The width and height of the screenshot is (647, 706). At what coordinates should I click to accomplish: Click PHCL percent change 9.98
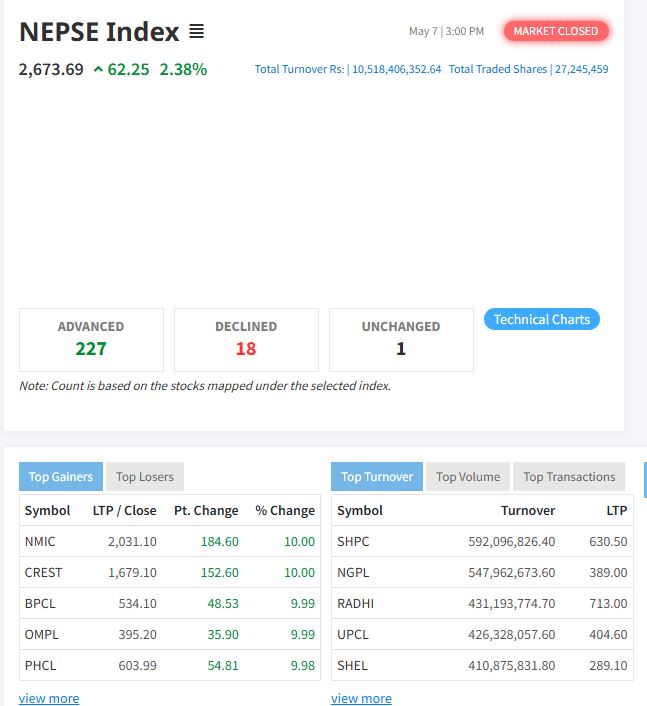click(x=303, y=665)
